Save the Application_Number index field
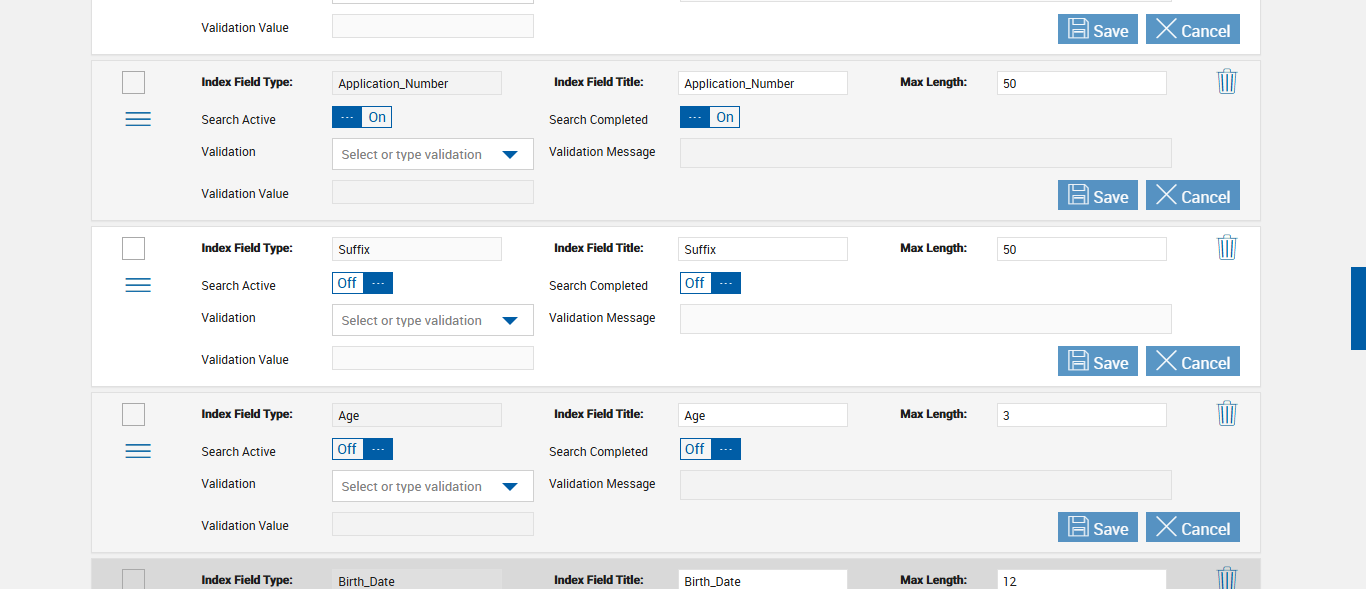The height and width of the screenshot is (589, 1366). click(x=1097, y=196)
